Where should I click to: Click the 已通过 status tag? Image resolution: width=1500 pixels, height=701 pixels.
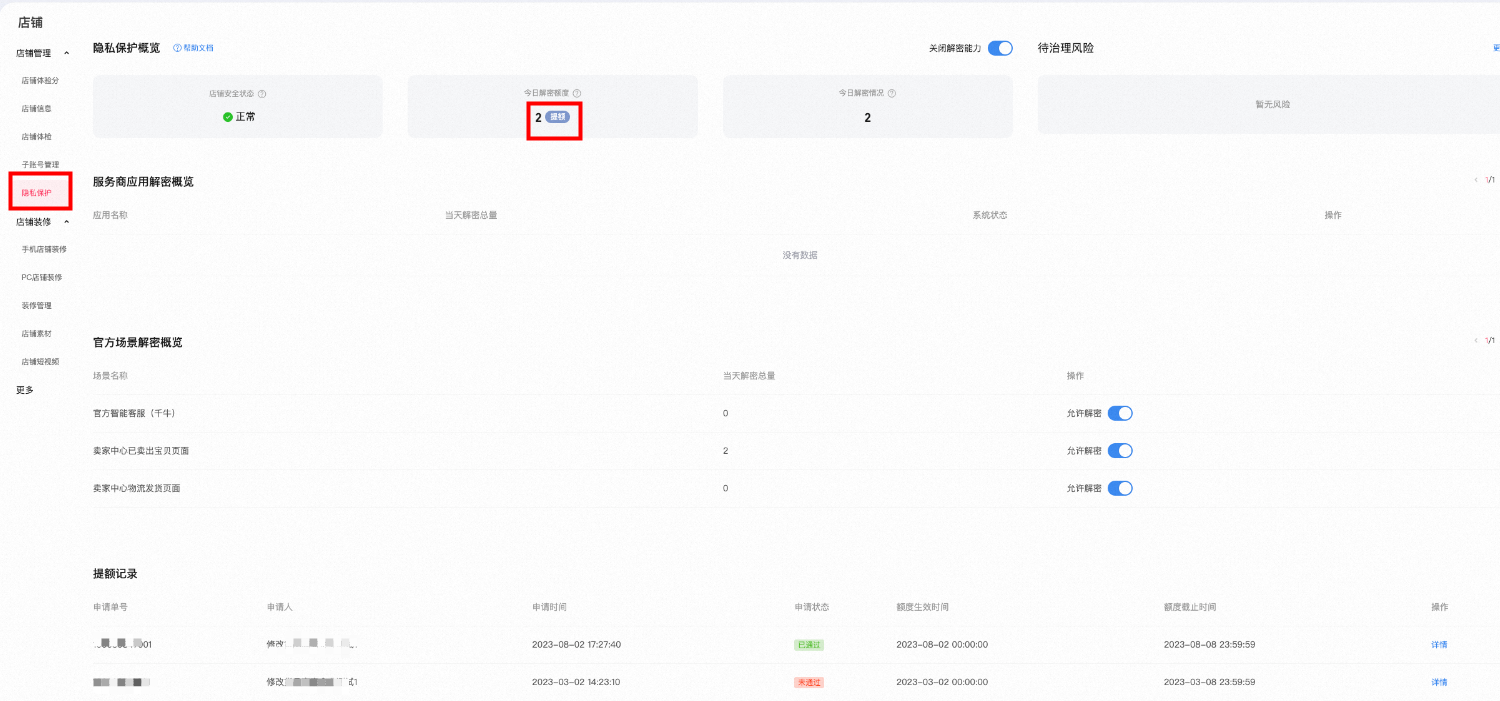(x=809, y=645)
